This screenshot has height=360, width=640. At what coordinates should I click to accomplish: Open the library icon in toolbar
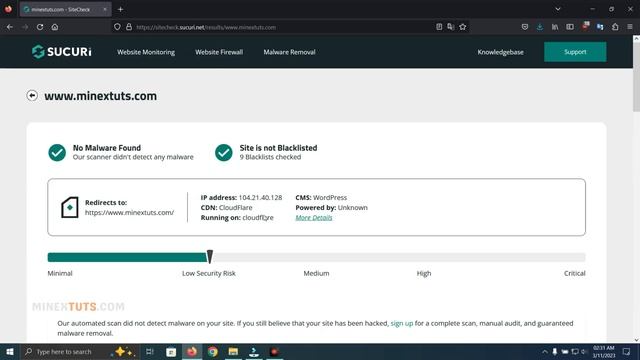click(555, 27)
